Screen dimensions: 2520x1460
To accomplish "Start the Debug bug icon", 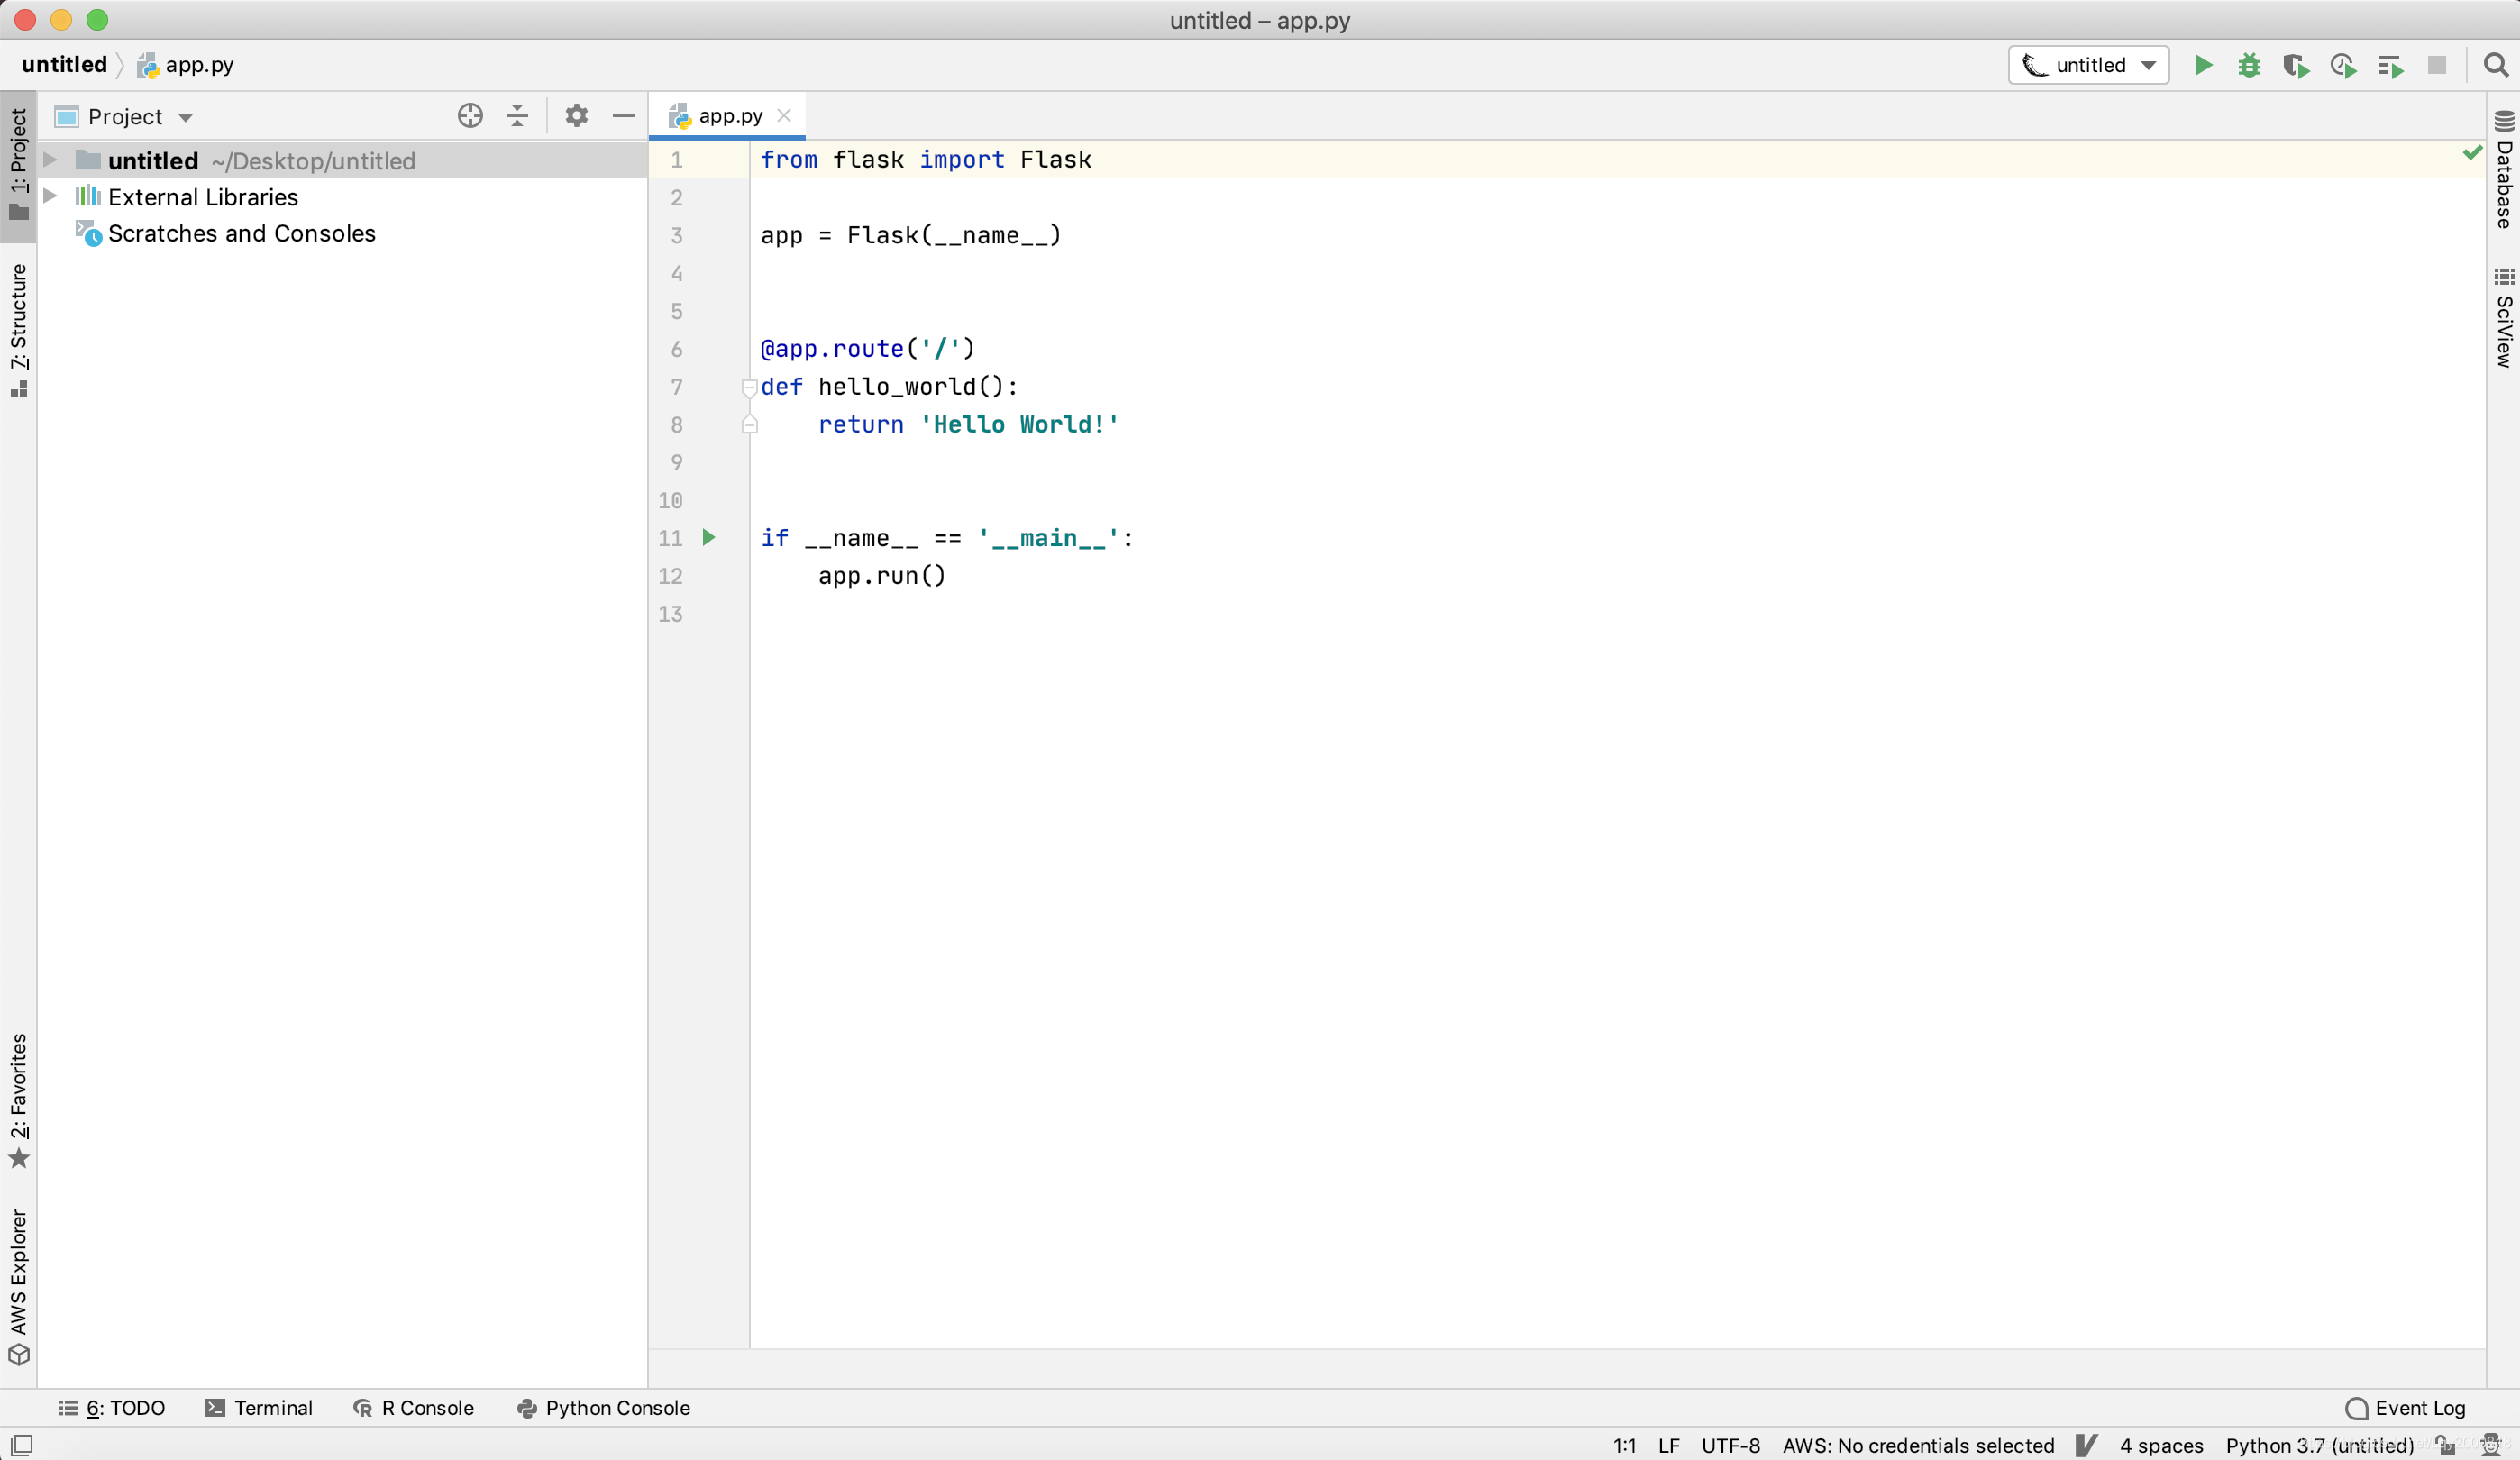I will [x=2249, y=65].
